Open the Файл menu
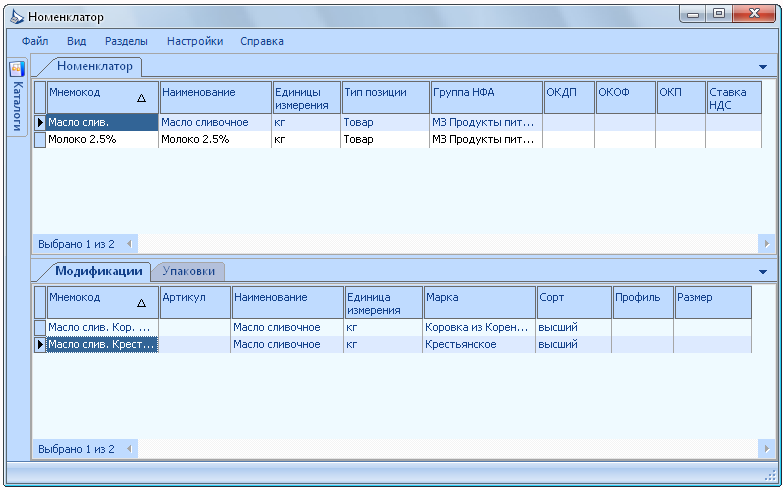783x490 pixels. pyautogui.click(x=35, y=41)
